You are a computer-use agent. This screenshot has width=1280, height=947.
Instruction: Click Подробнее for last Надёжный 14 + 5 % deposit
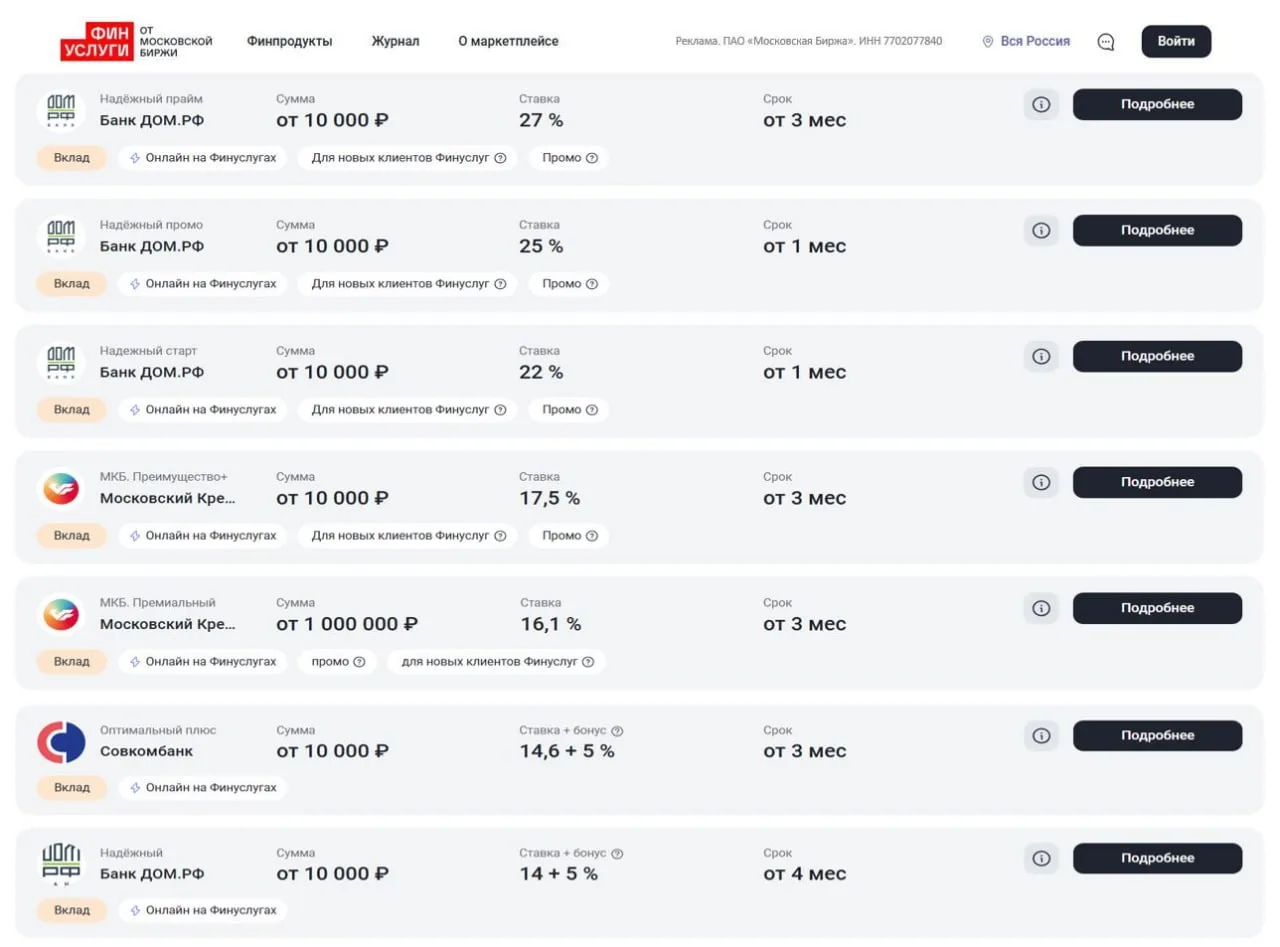coord(1157,858)
